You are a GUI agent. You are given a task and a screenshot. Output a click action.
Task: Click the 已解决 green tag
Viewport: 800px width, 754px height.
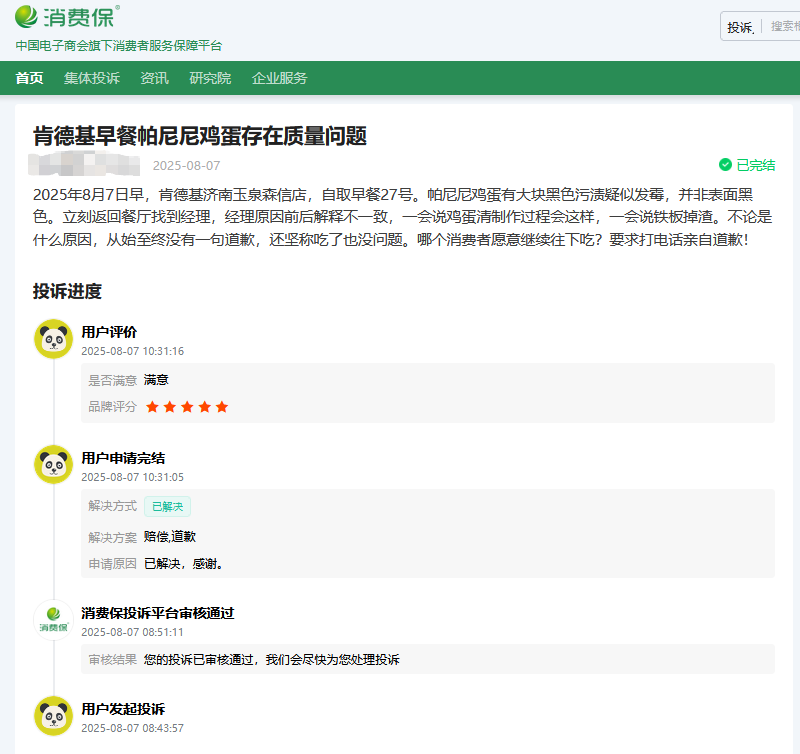tap(167, 507)
